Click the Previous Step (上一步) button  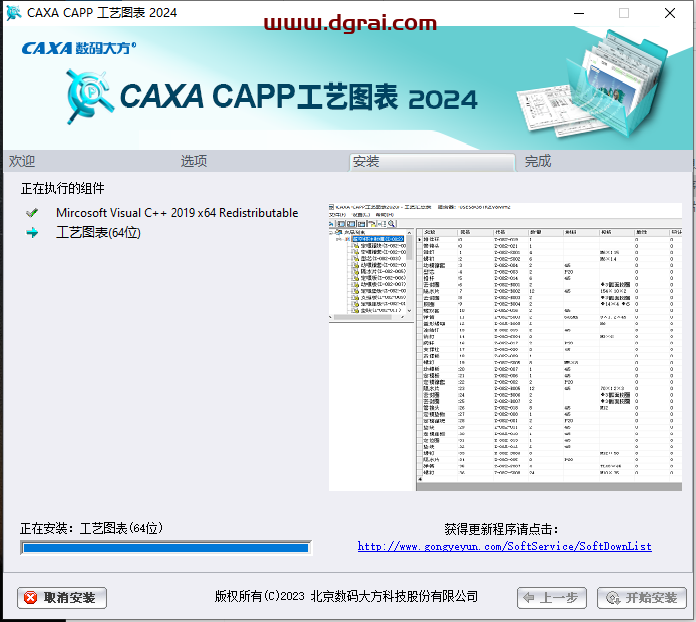[551, 598]
